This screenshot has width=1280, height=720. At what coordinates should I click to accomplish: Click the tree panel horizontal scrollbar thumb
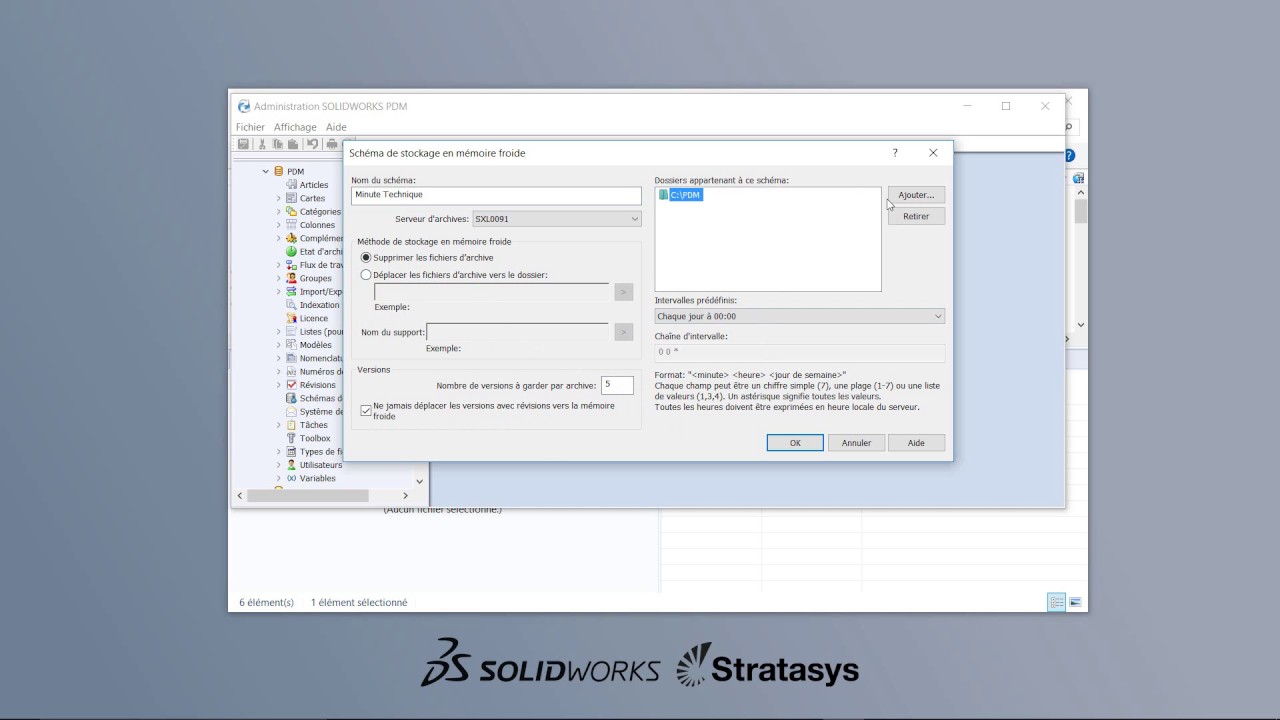click(308, 495)
